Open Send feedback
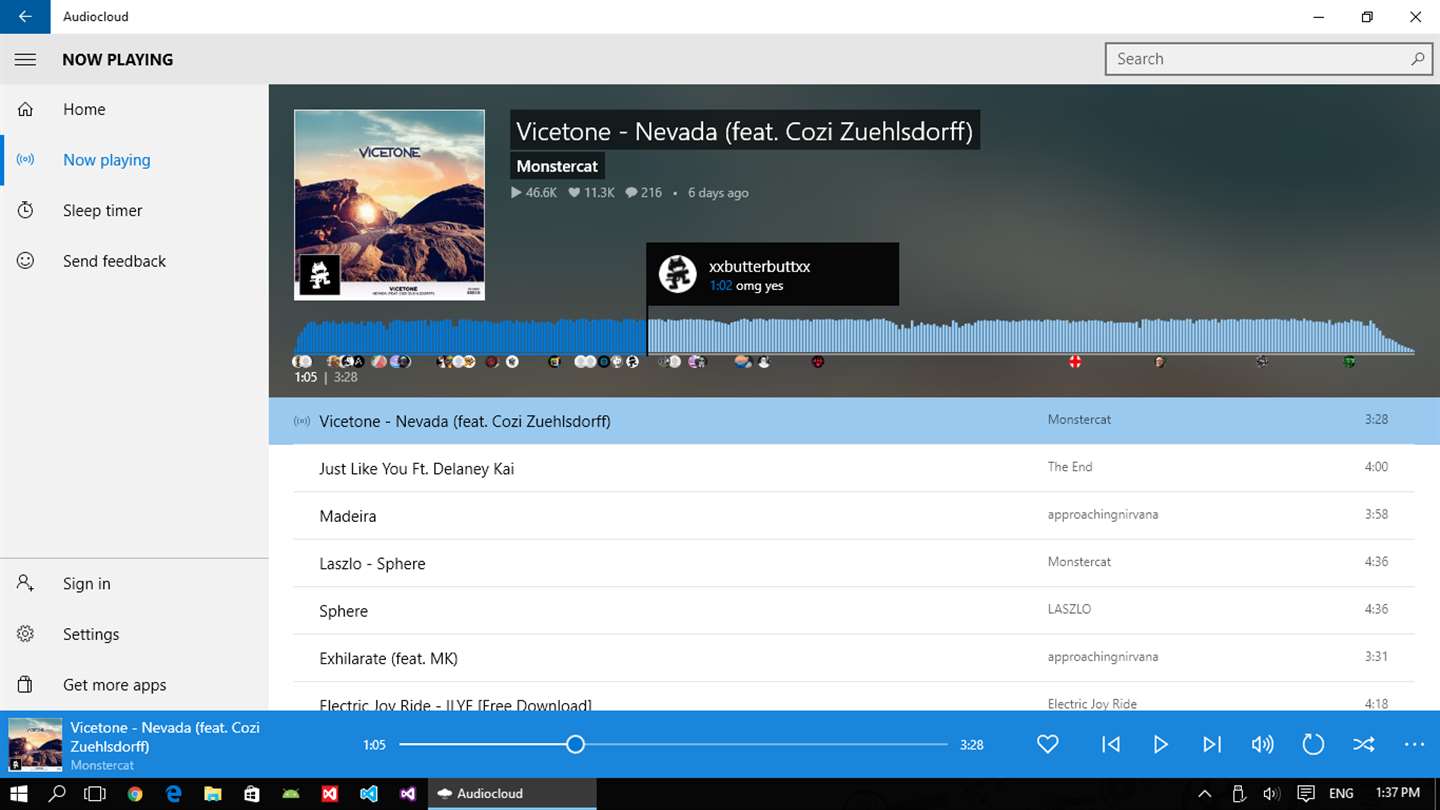1440x810 pixels. [x=134, y=261]
